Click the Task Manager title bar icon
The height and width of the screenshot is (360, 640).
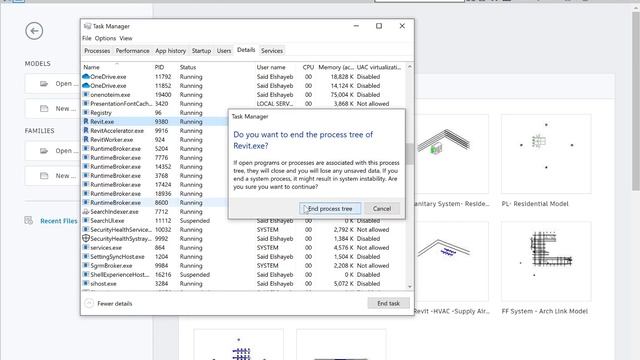(x=87, y=26)
